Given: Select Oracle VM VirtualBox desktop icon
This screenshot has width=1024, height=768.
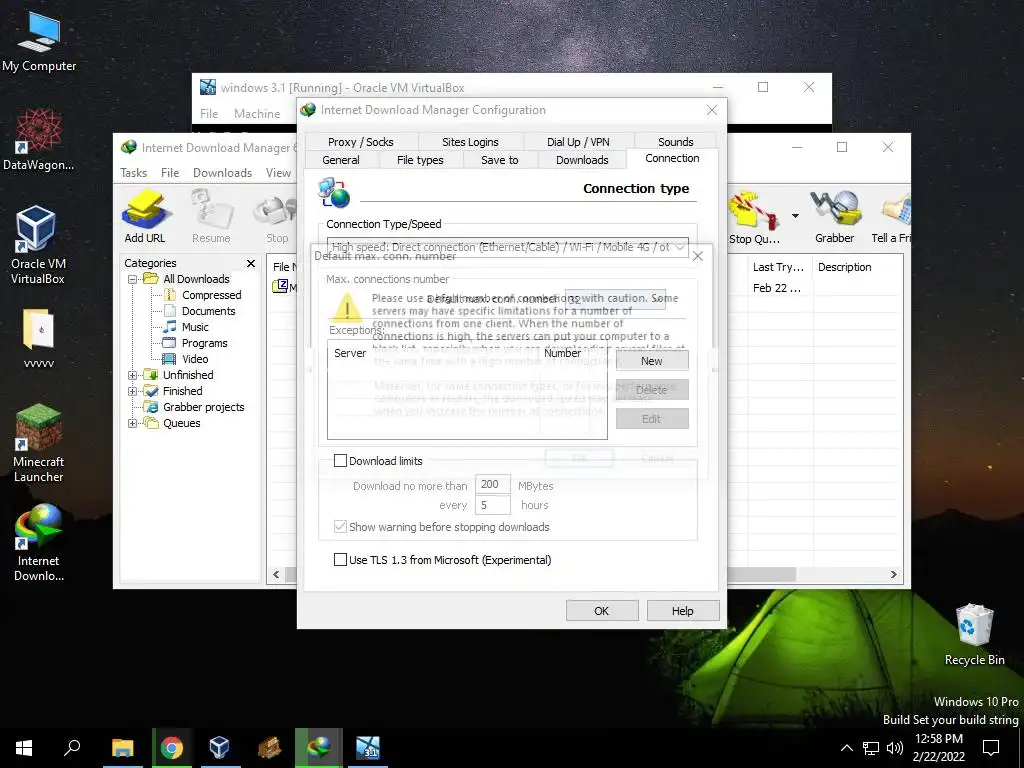Looking at the screenshot, I should (37, 245).
